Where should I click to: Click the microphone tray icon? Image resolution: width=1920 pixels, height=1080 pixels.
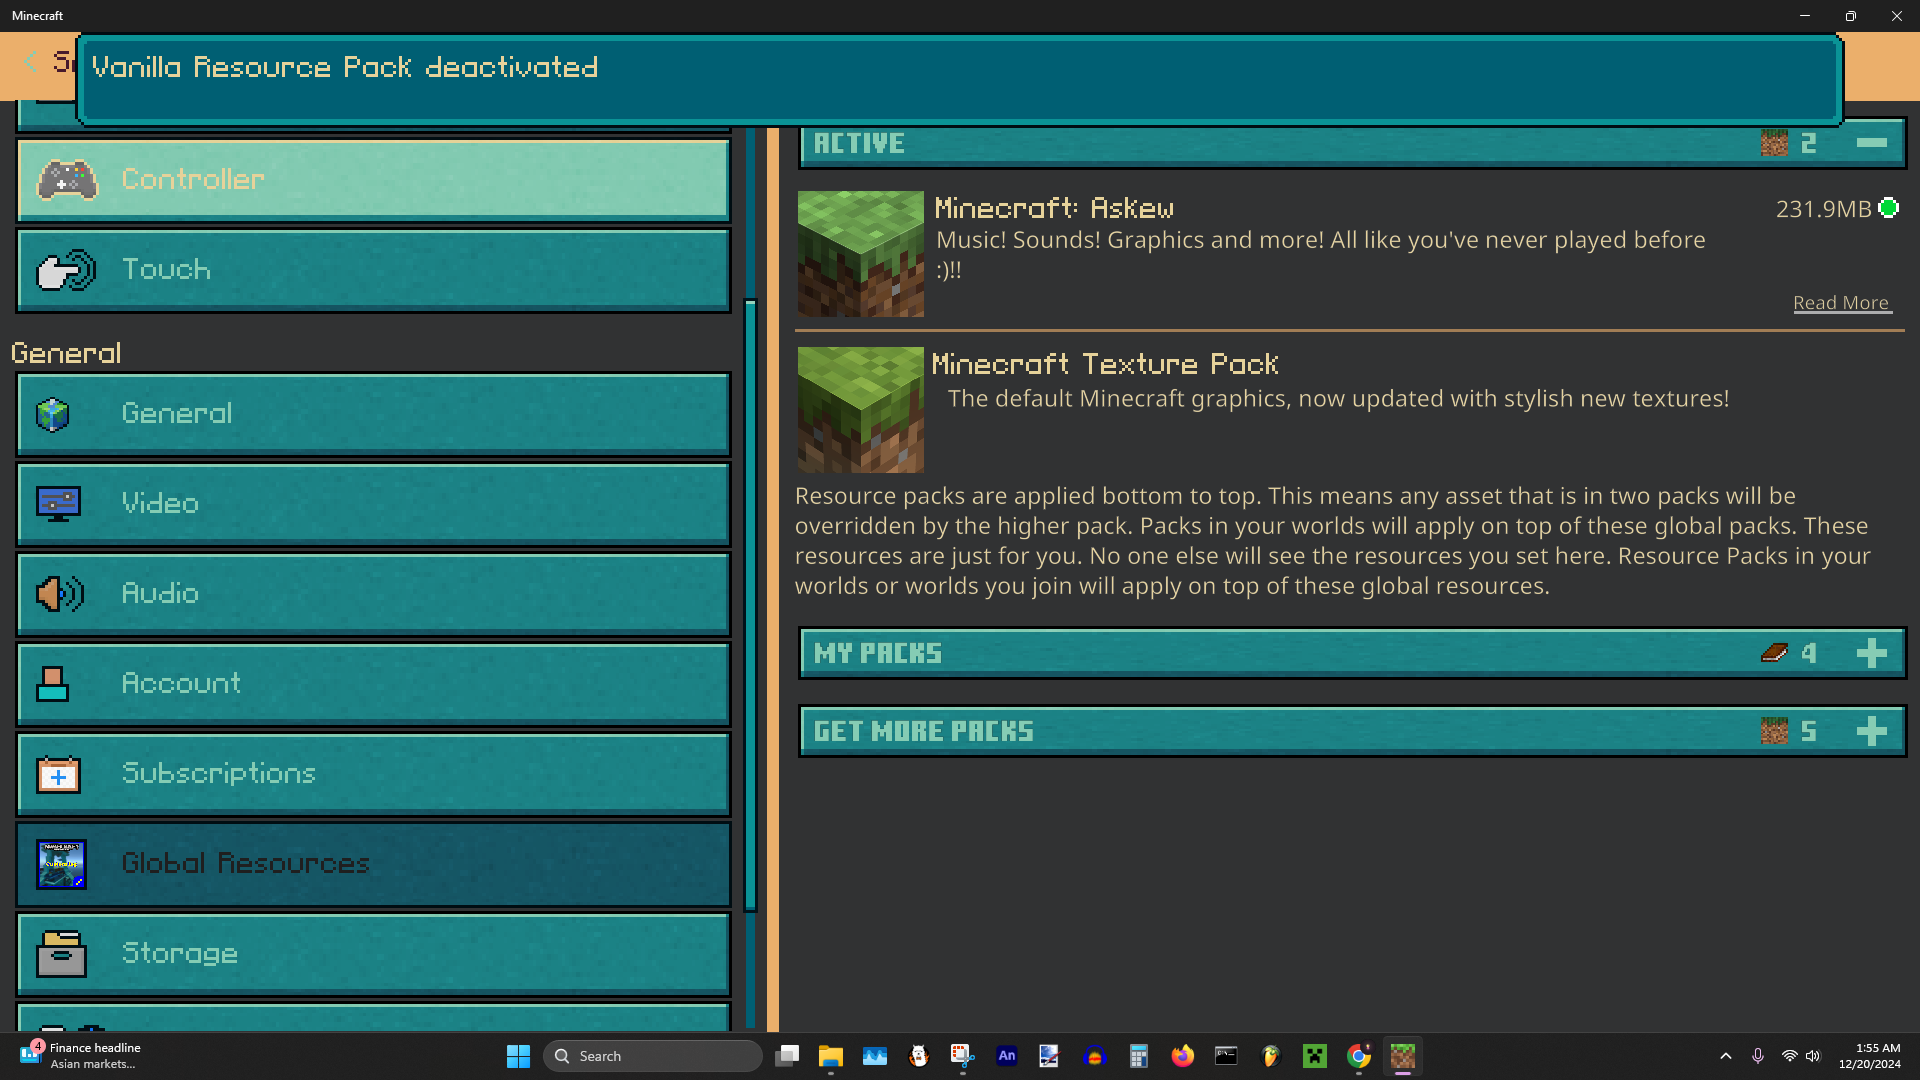point(1758,1056)
